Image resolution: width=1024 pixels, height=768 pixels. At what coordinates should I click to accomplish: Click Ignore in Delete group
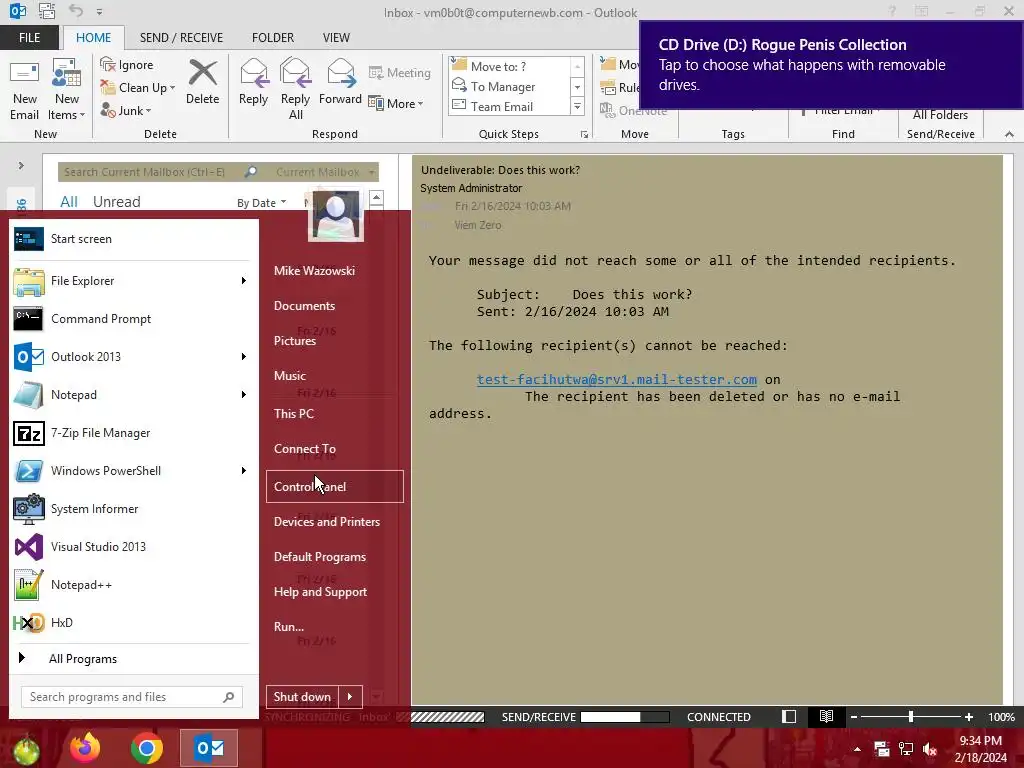coord(127,65)
